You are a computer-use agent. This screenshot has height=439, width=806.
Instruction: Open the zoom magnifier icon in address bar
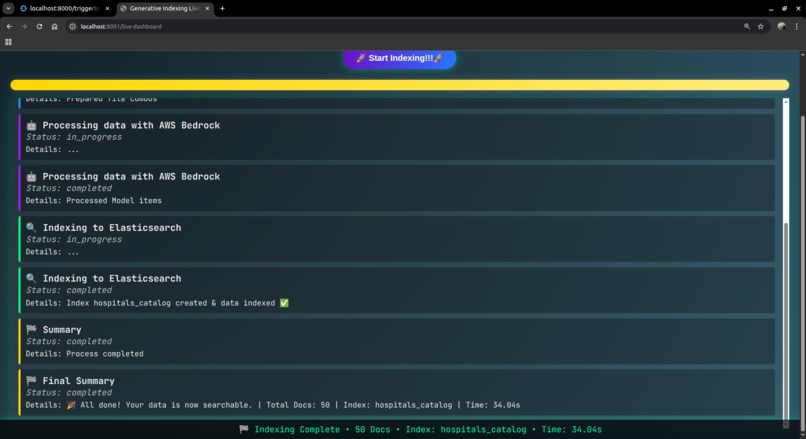746,26
